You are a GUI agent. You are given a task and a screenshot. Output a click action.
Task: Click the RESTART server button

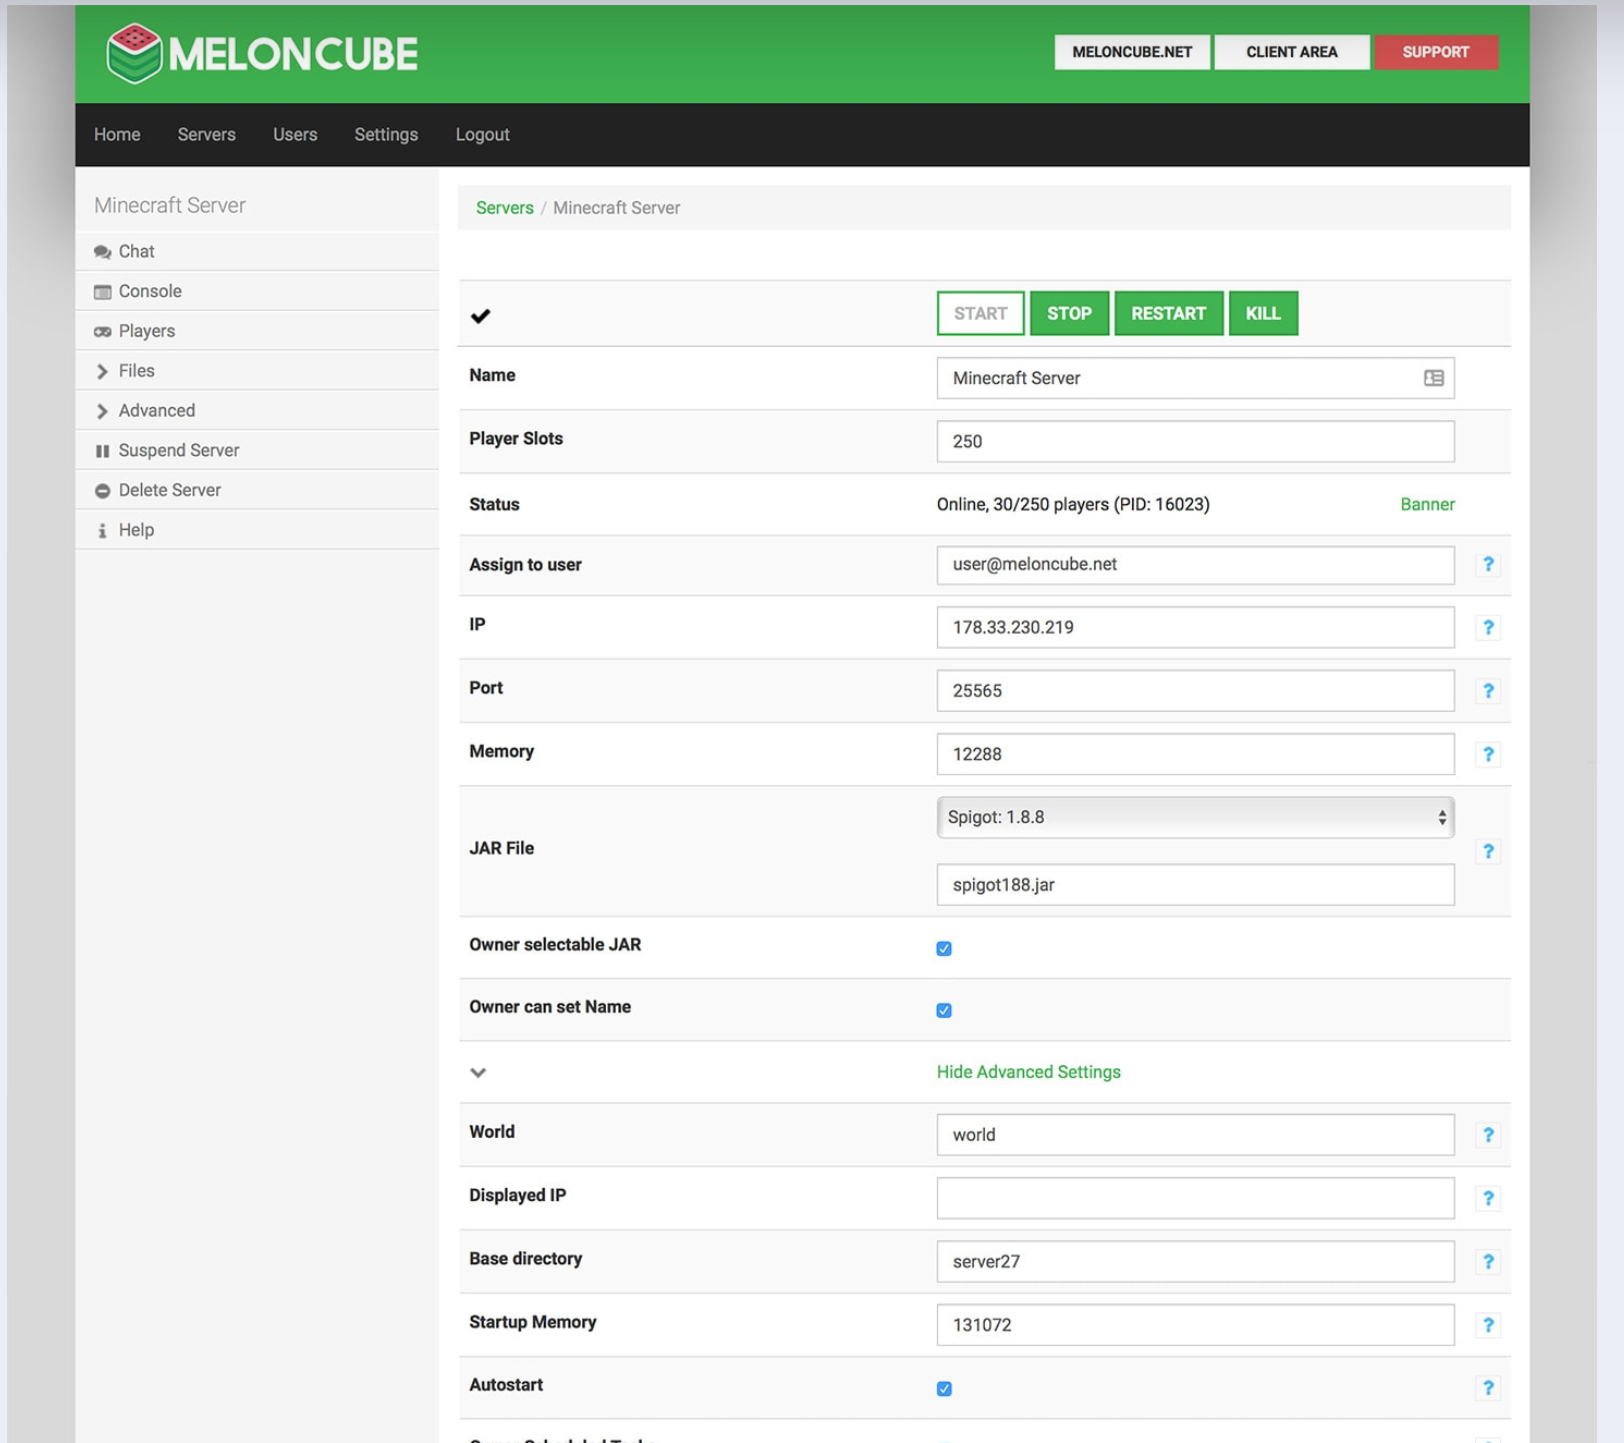click(x=1168, y=314)
